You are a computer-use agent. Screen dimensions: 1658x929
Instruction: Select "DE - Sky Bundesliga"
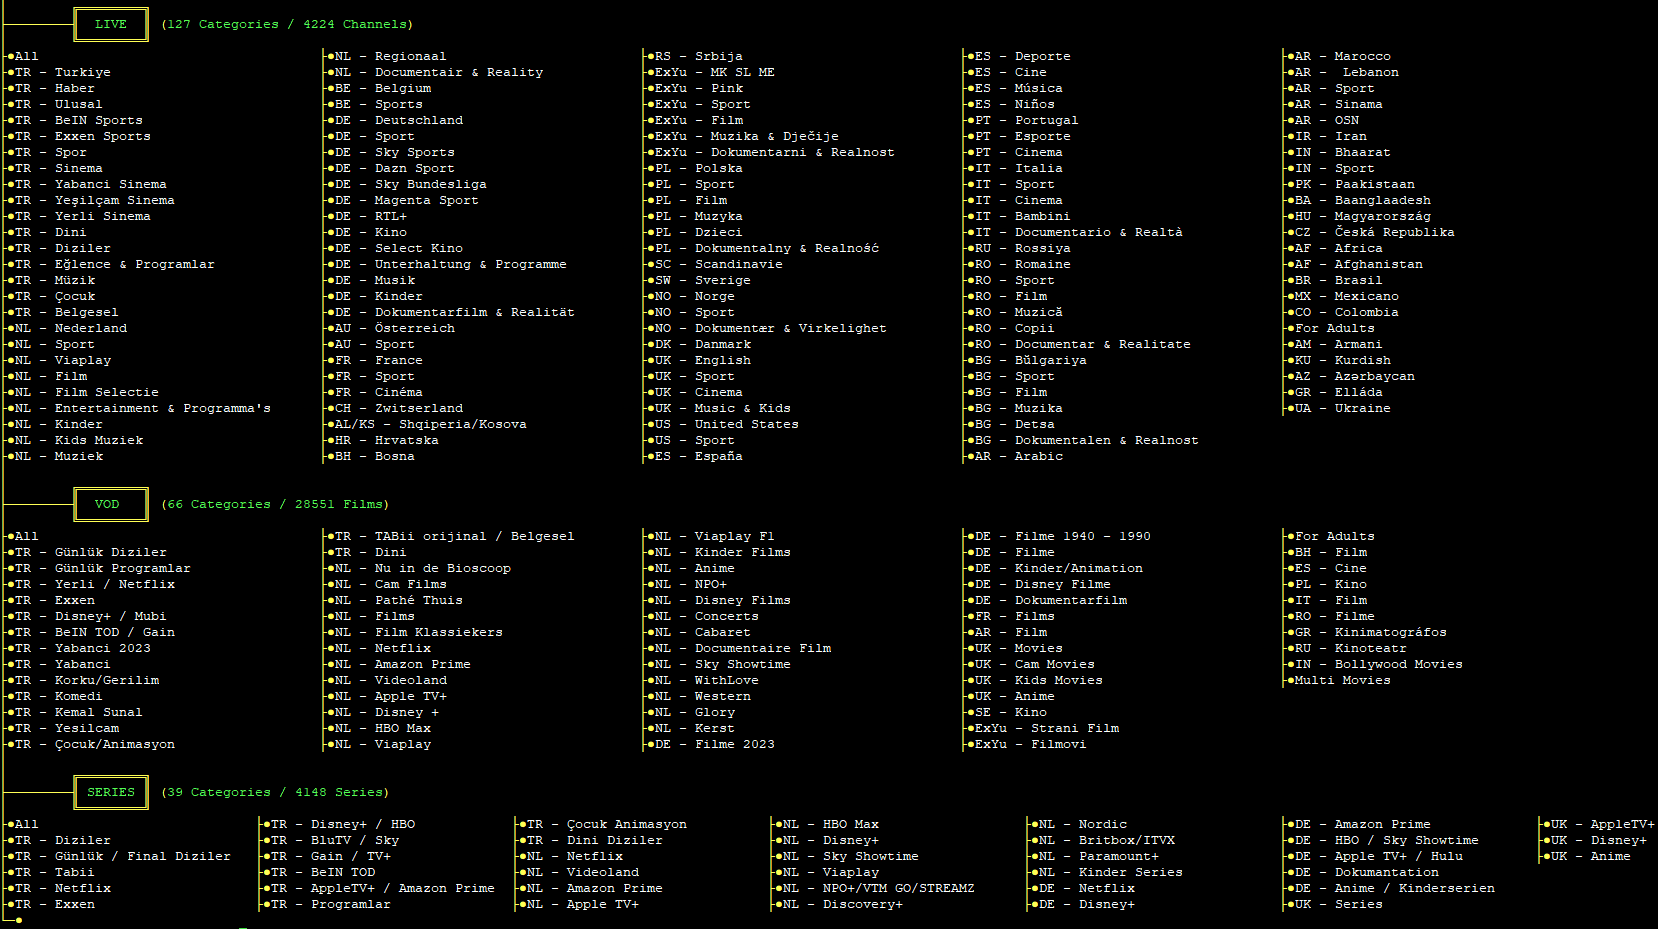tap(411, 184)
